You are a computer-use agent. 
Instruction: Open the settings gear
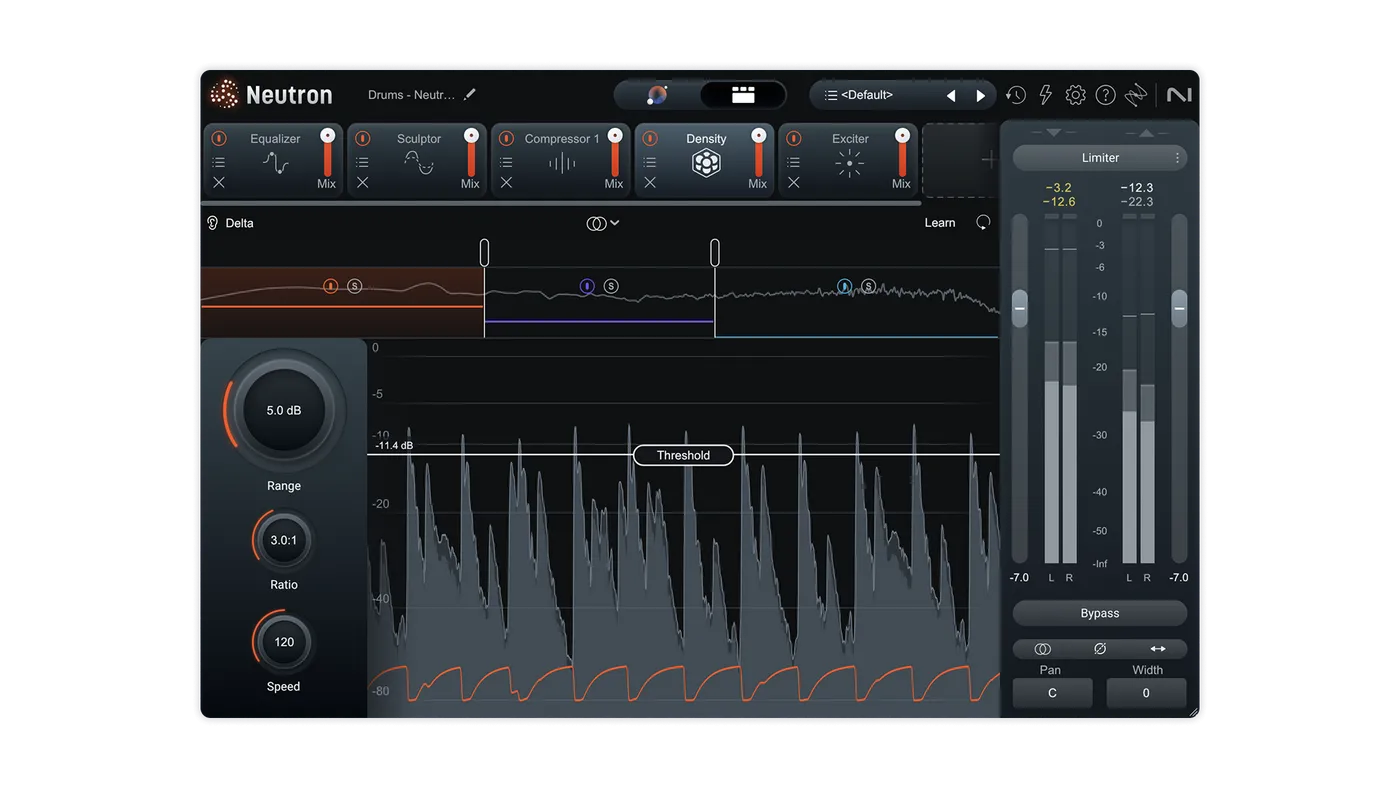coord(1076,95)
